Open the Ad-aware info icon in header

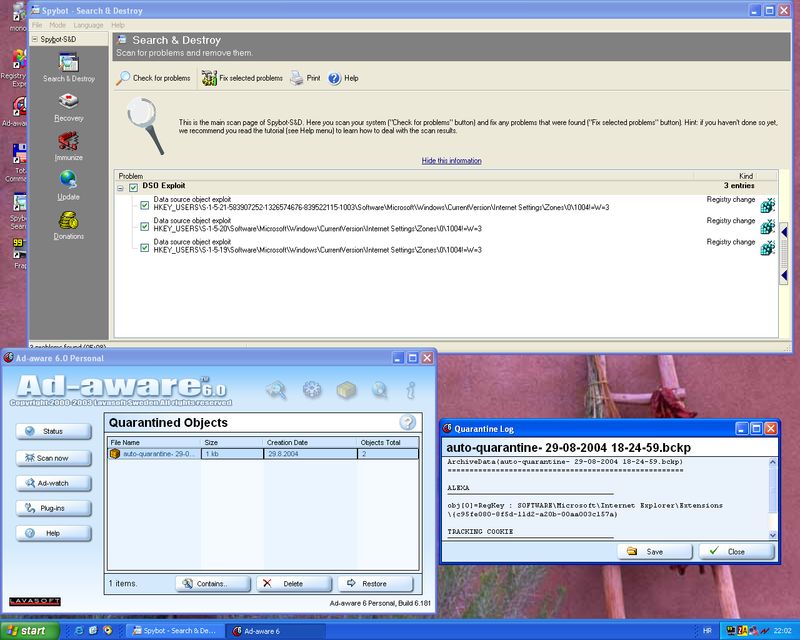click(x=410, y=389)
